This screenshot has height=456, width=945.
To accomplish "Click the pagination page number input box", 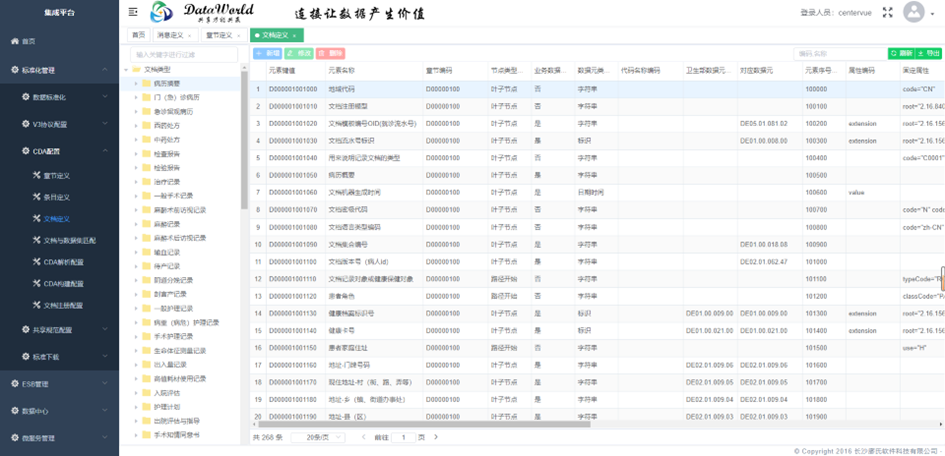I will [403, 437].
